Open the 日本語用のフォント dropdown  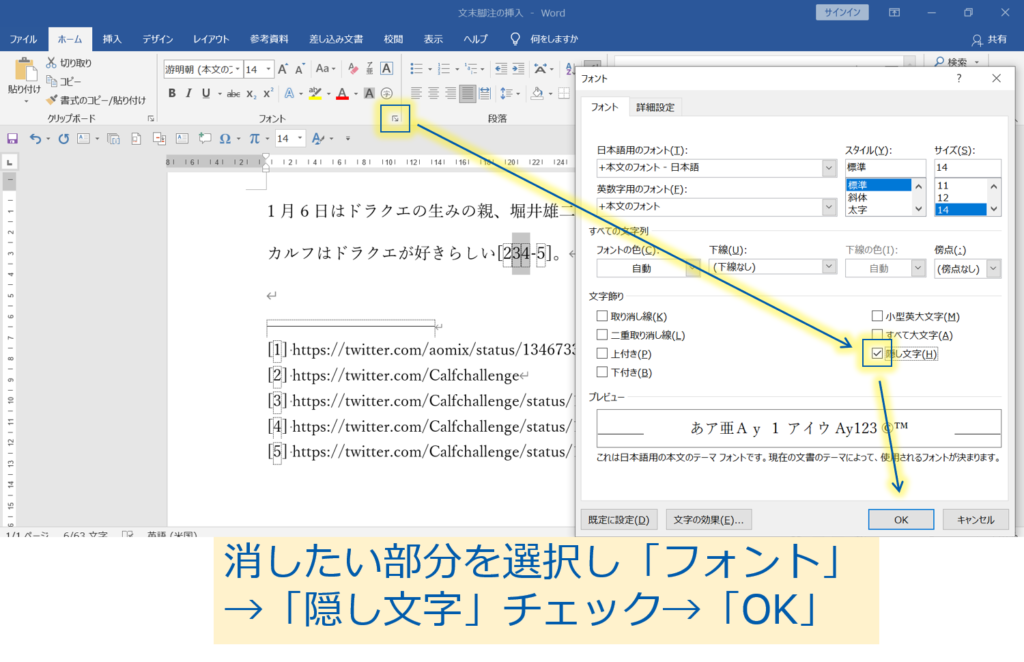[x=829, y=168]
